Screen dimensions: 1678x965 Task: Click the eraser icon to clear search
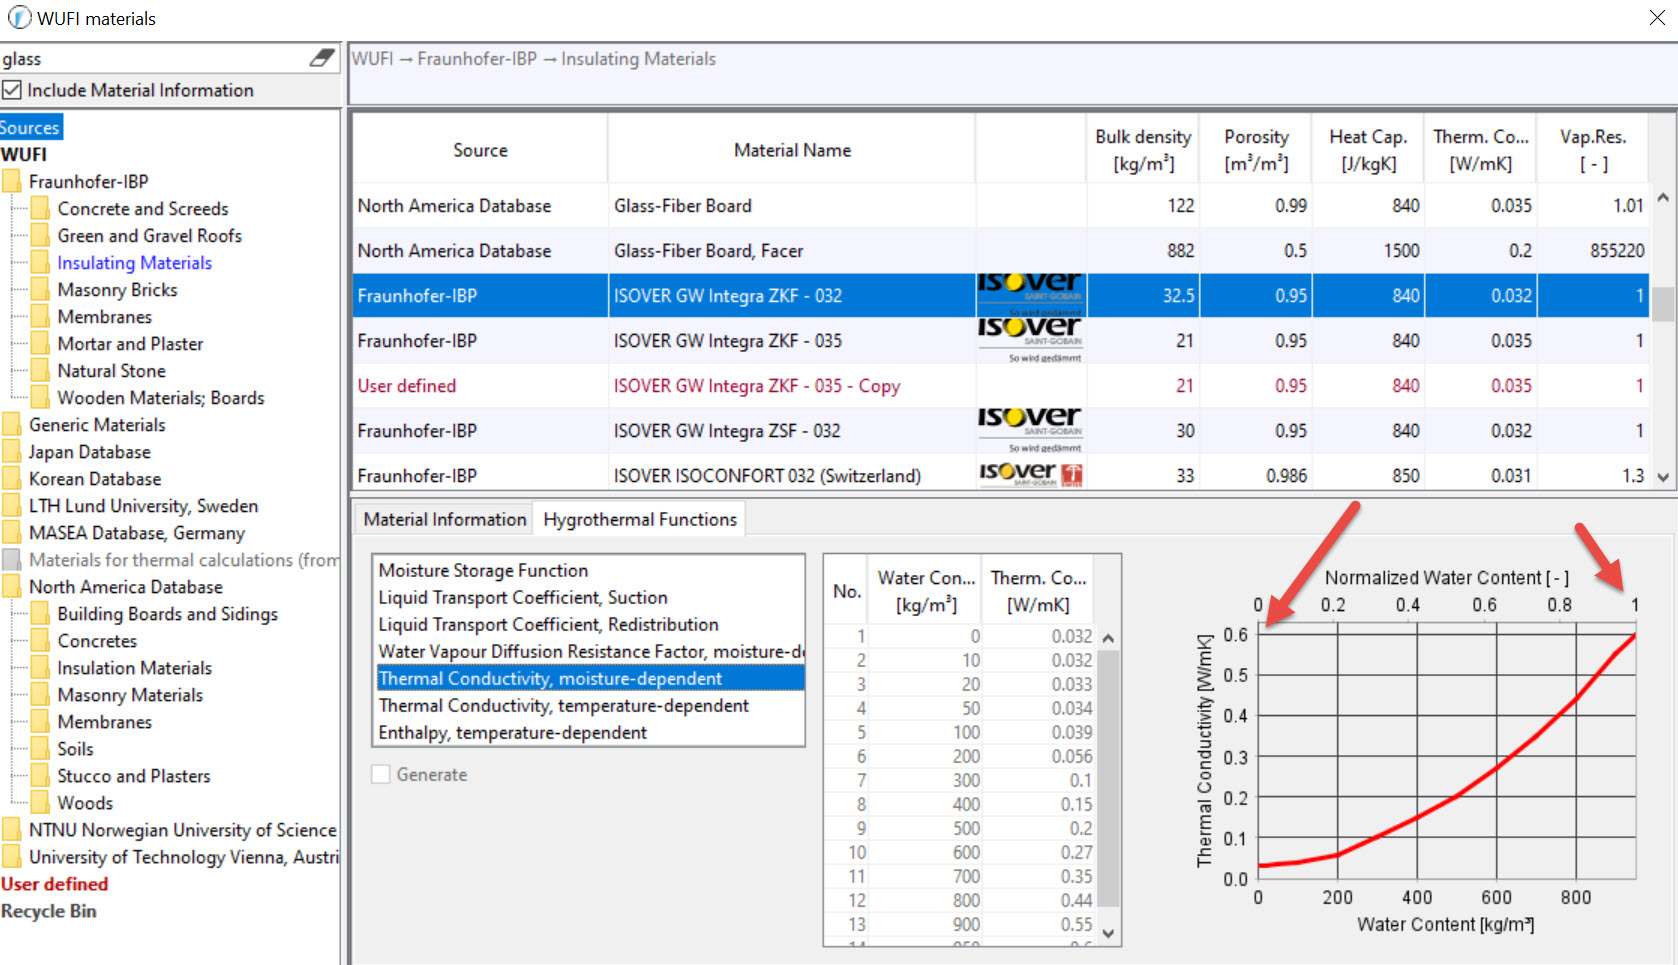322,58
